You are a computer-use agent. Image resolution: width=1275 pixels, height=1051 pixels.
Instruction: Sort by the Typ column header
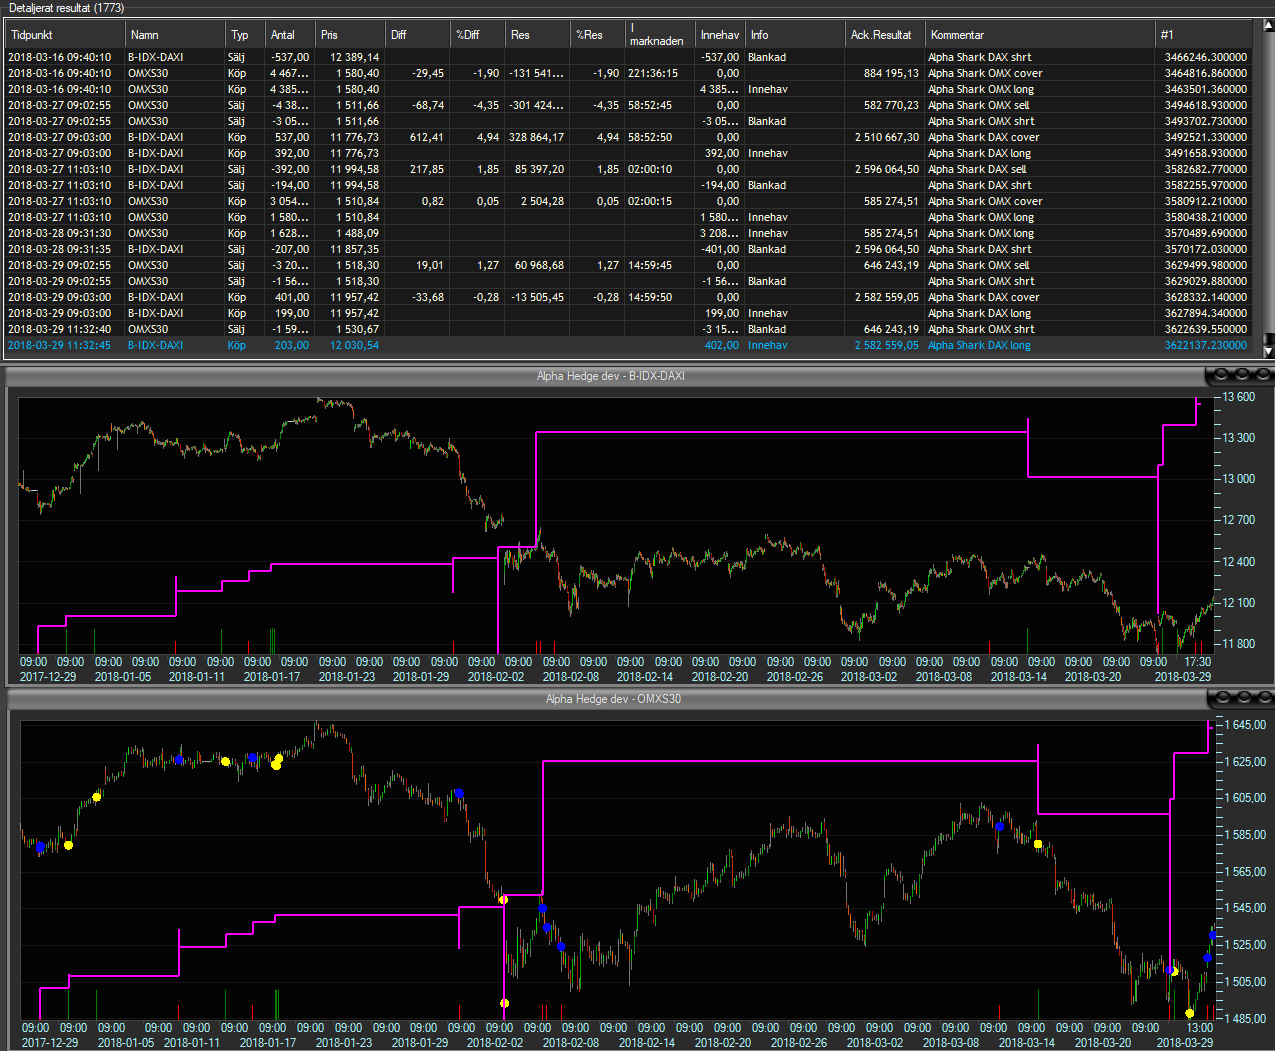(x=246, y=35)
